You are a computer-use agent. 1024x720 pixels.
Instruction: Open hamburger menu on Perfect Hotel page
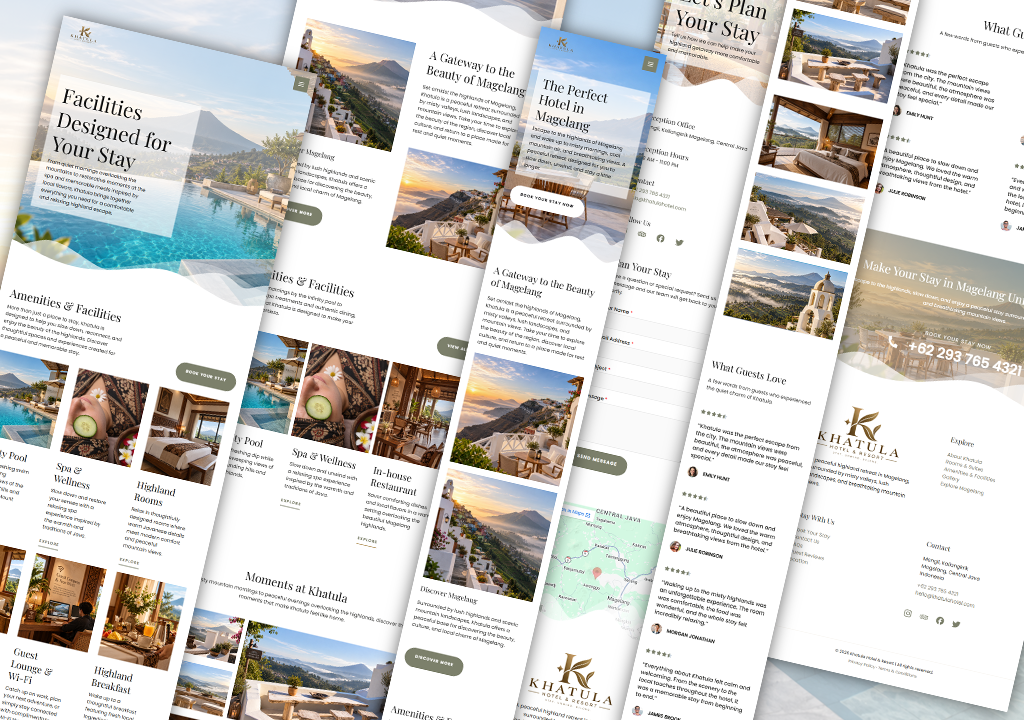click(x=650, y=63)
